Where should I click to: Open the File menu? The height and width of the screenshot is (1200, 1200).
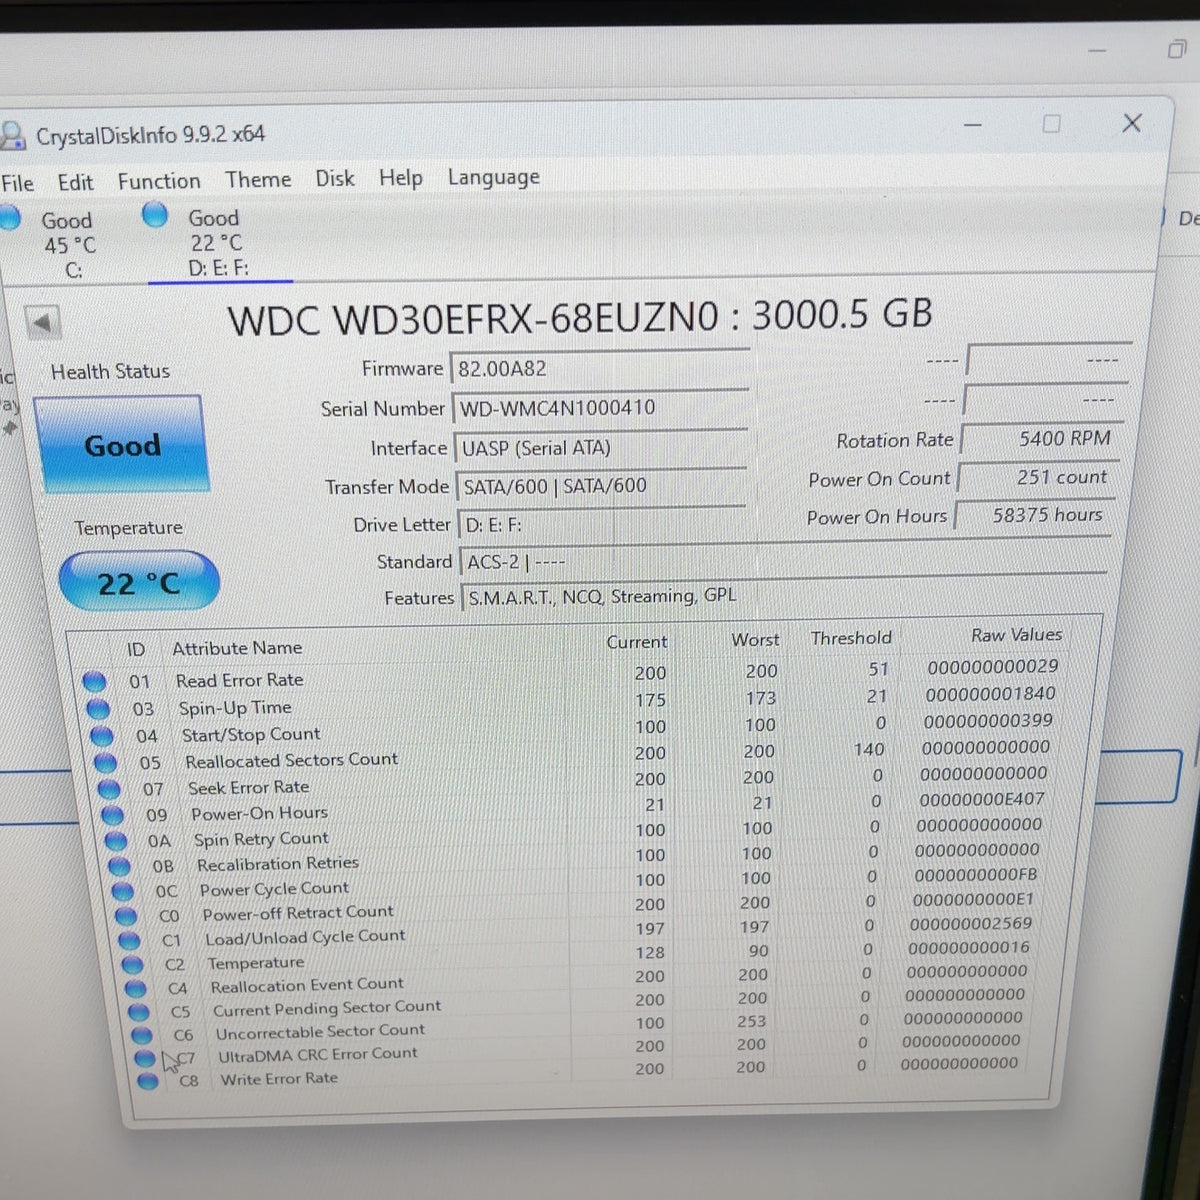tap(17, 183)
